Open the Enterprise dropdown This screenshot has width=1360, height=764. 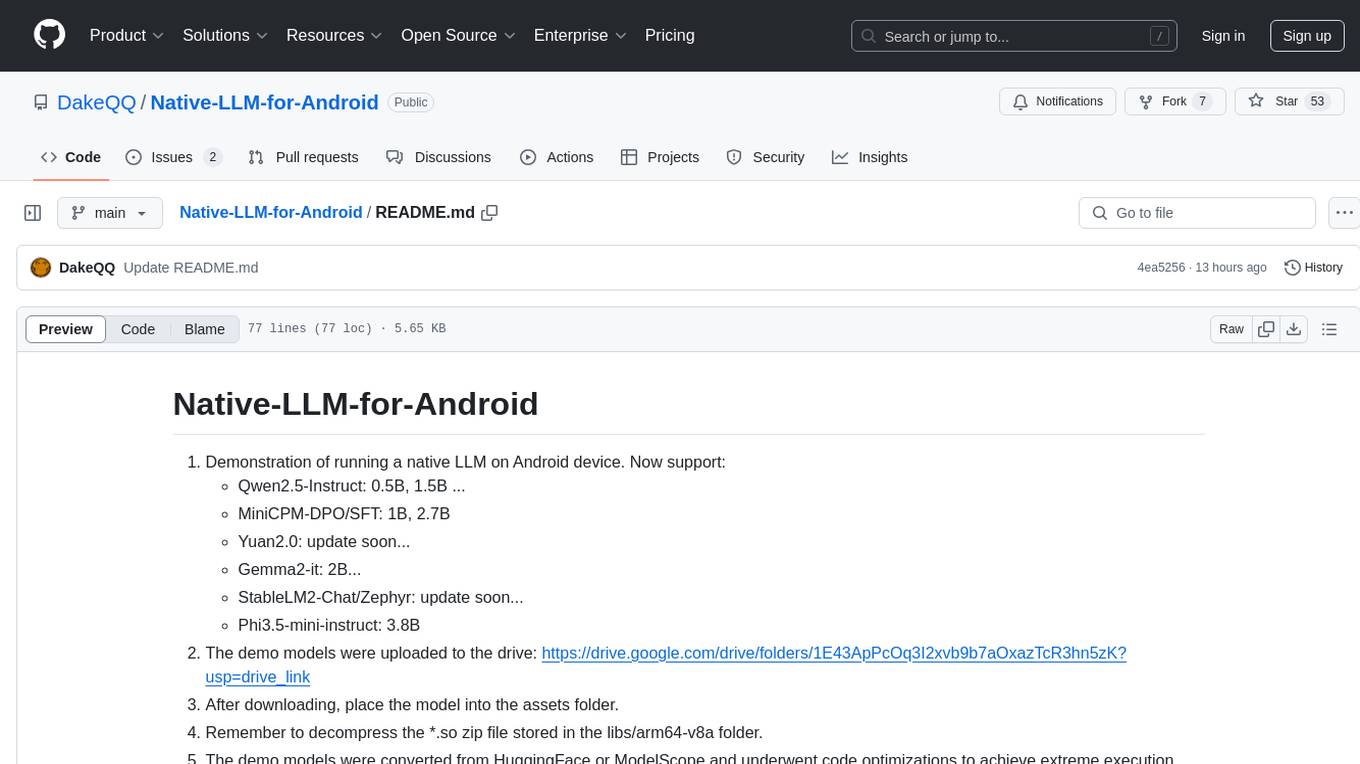(x=580, y=35)
